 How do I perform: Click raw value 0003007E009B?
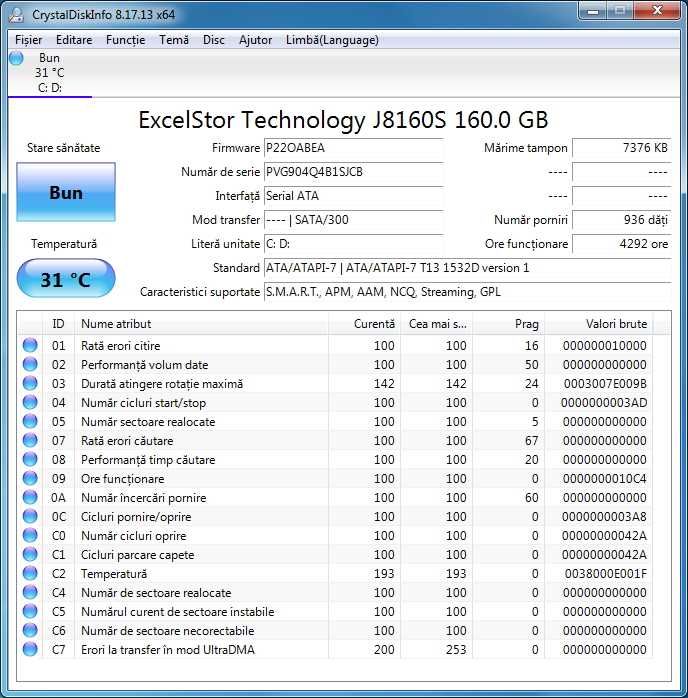coord(605,384)
